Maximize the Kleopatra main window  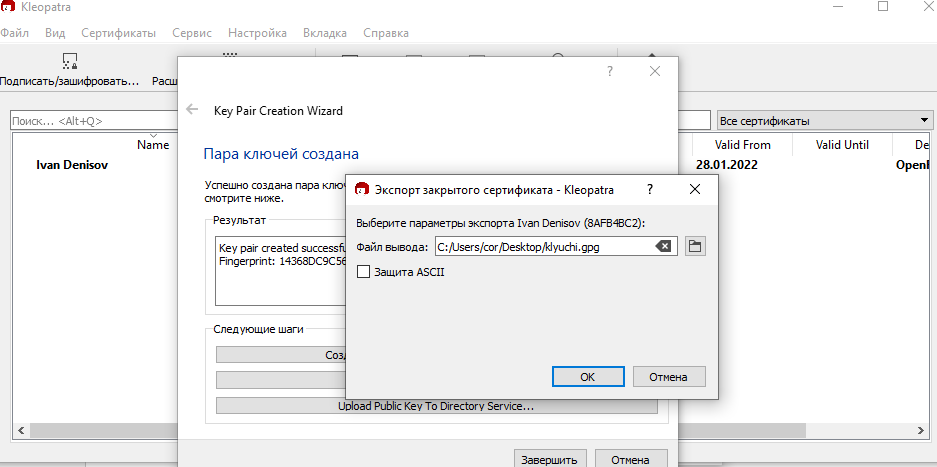[882, 7]
